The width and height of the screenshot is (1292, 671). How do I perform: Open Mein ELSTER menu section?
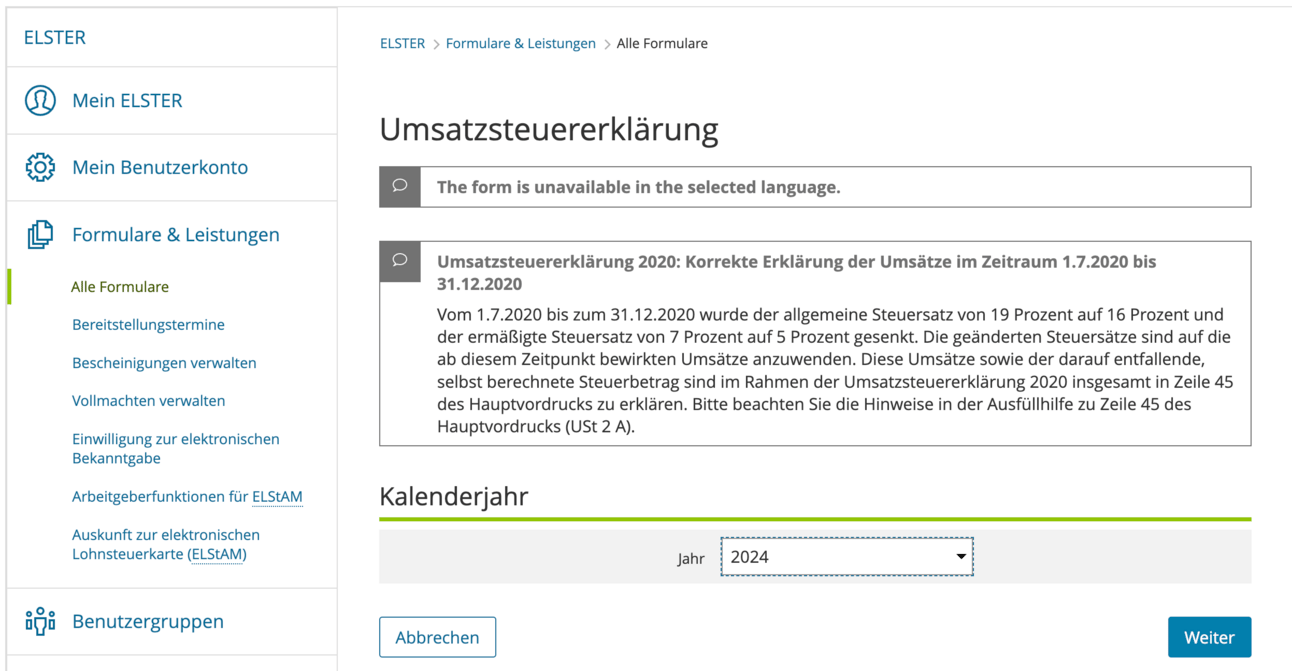(x=127, y=101)
